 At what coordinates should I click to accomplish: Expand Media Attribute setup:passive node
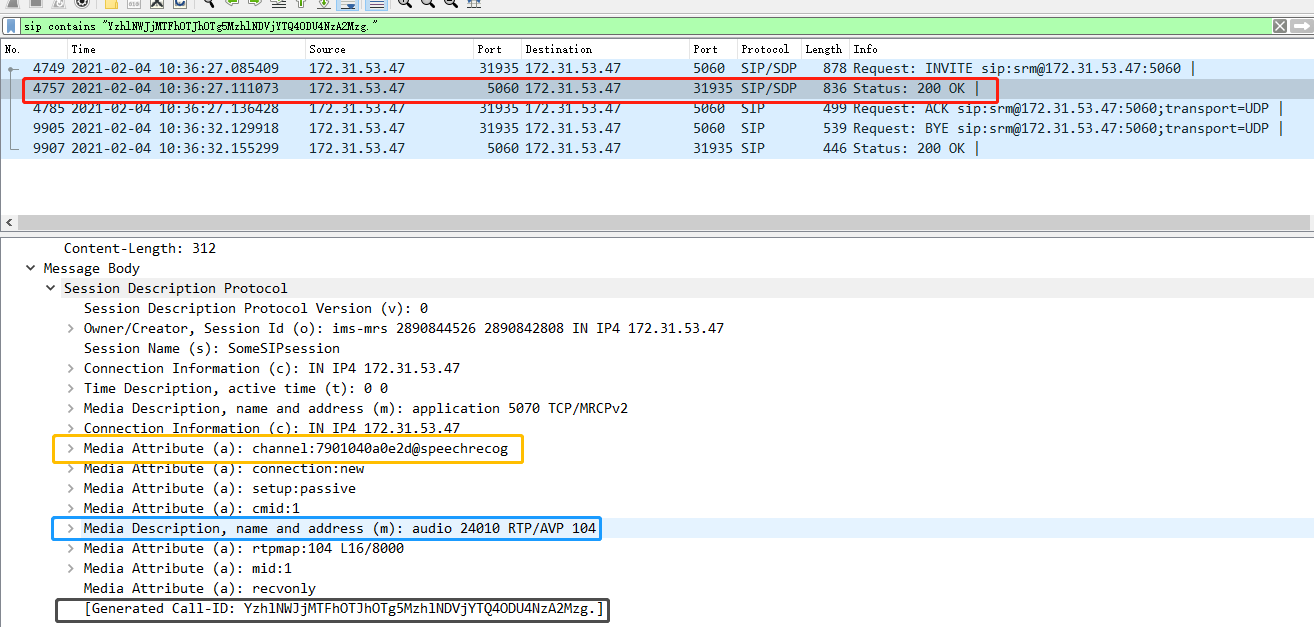coord(70,488)
